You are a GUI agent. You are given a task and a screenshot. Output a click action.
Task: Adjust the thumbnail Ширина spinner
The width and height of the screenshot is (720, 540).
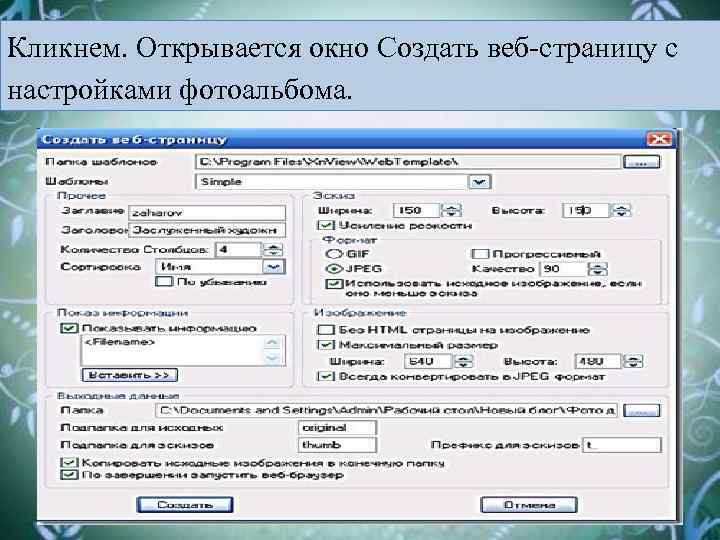tap(451, 210)
